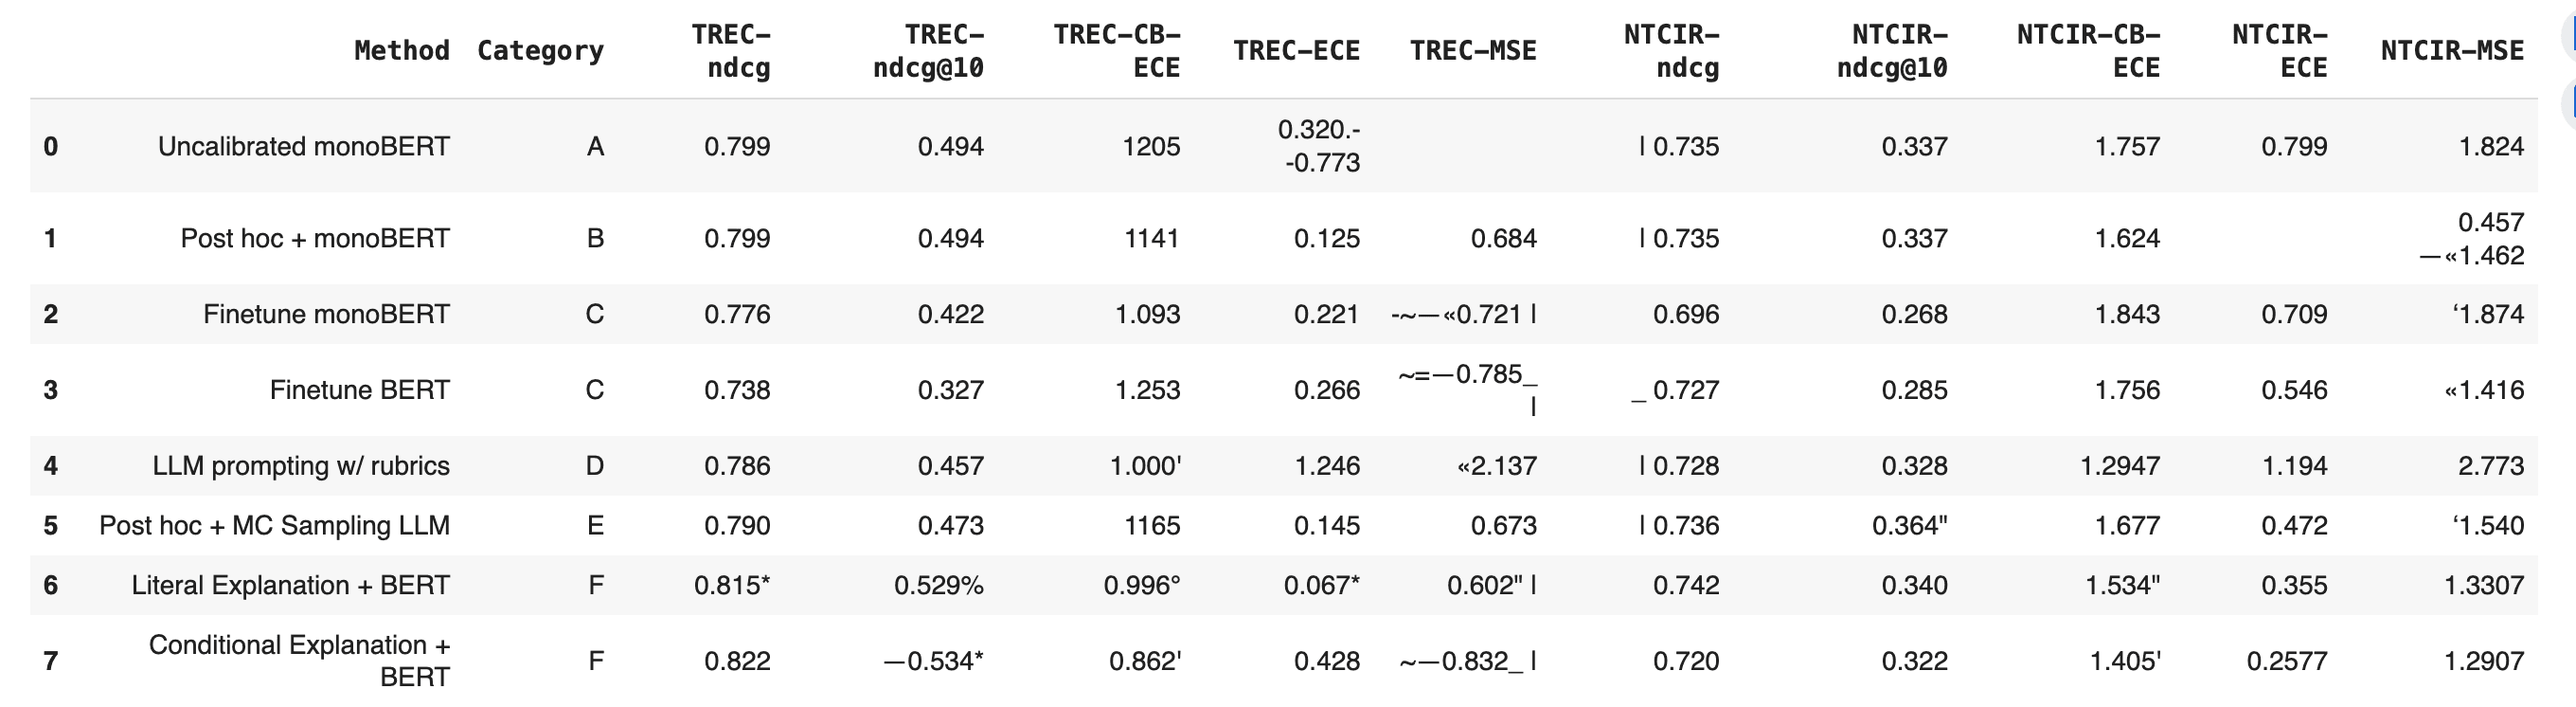Click the NTCIR-MSE column header
The height and width of the screenshot is (707, 2576).
[2451, 50]
